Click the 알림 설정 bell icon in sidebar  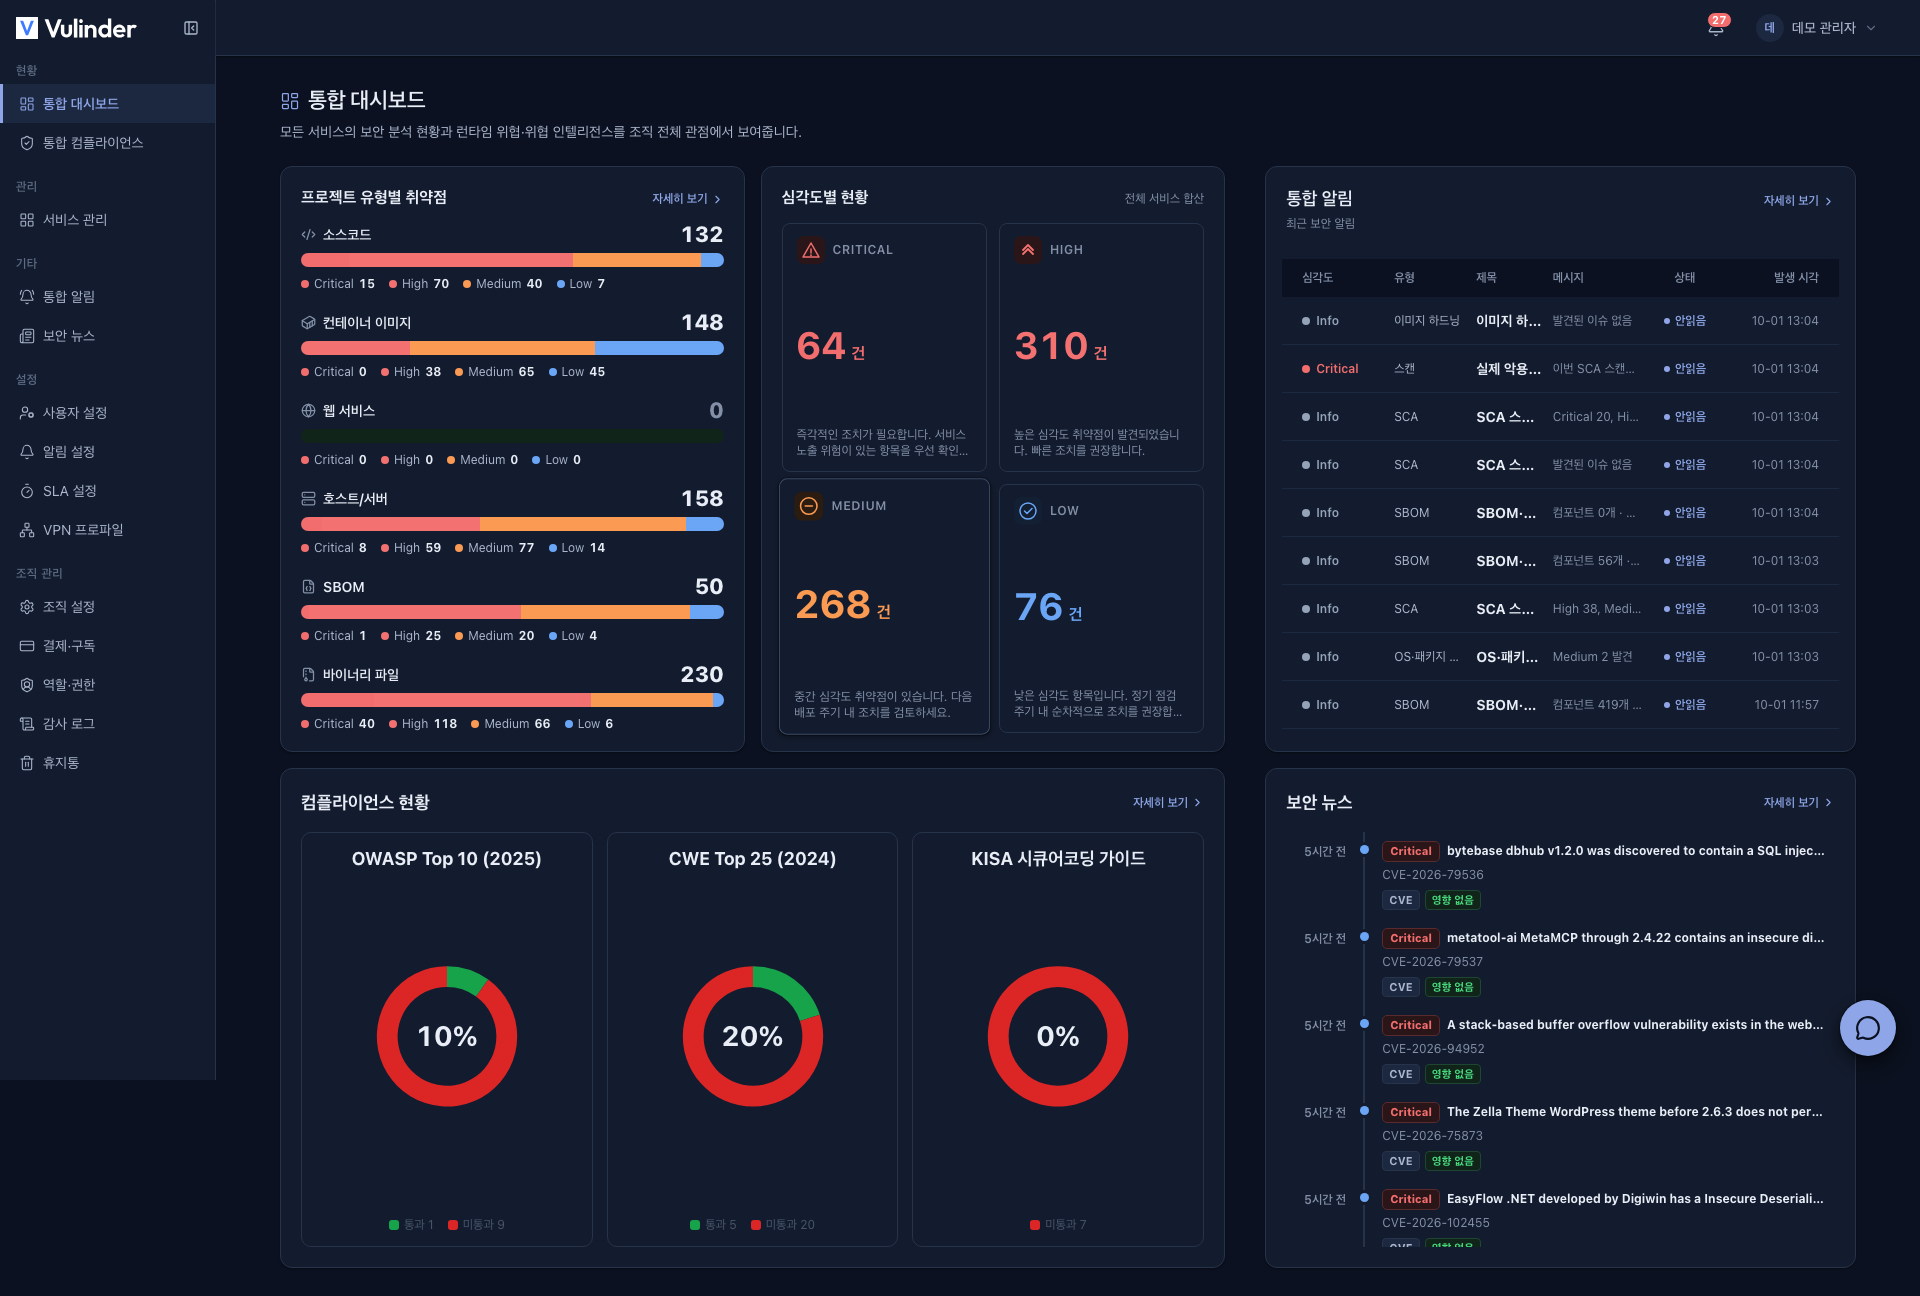(x=27, y=452)
